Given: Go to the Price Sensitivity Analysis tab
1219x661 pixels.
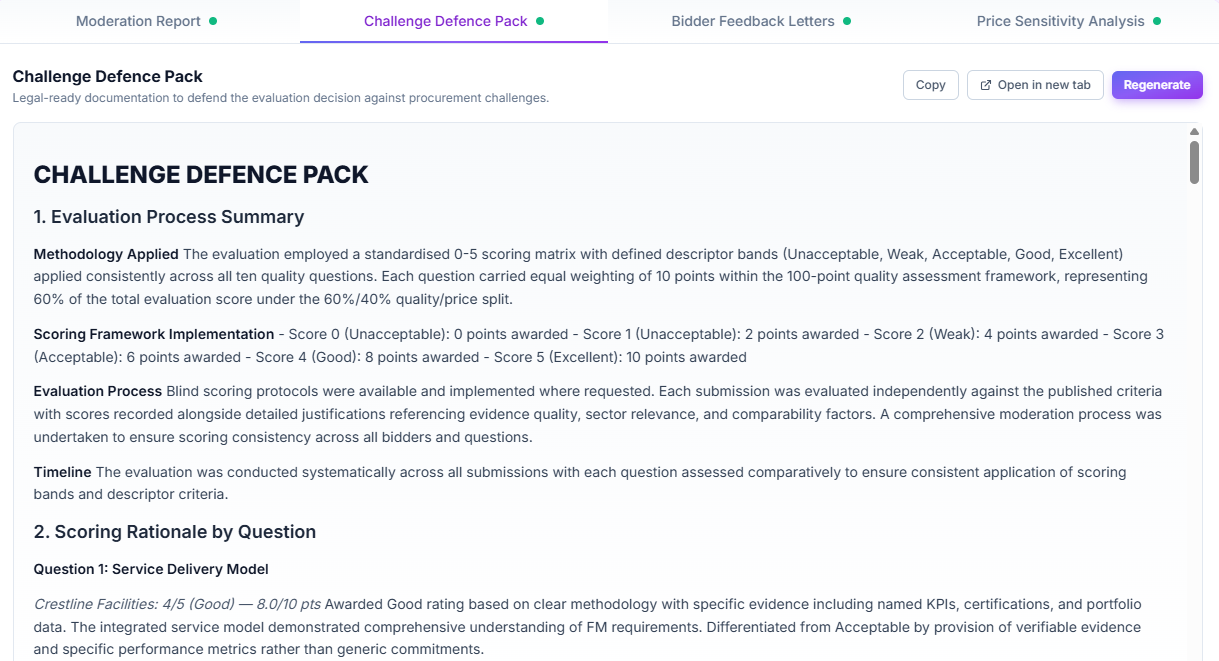Looking at the screenshot, I should (1060, 21).
